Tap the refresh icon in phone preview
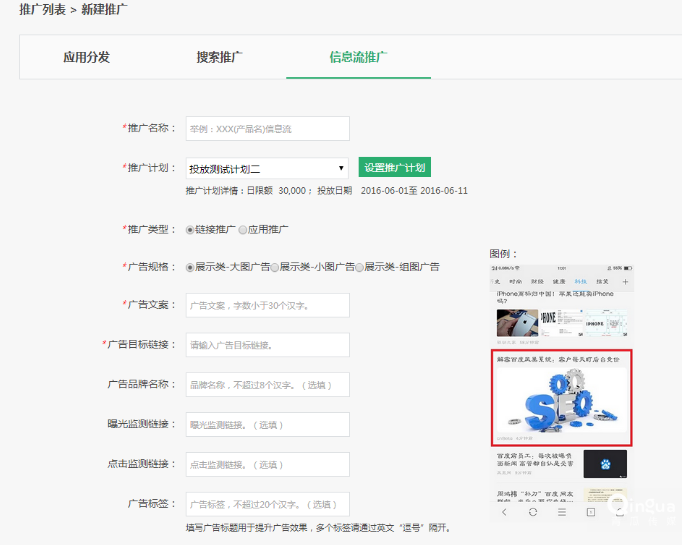The height and width of the screenshot is (545, 682). [533, 512]
